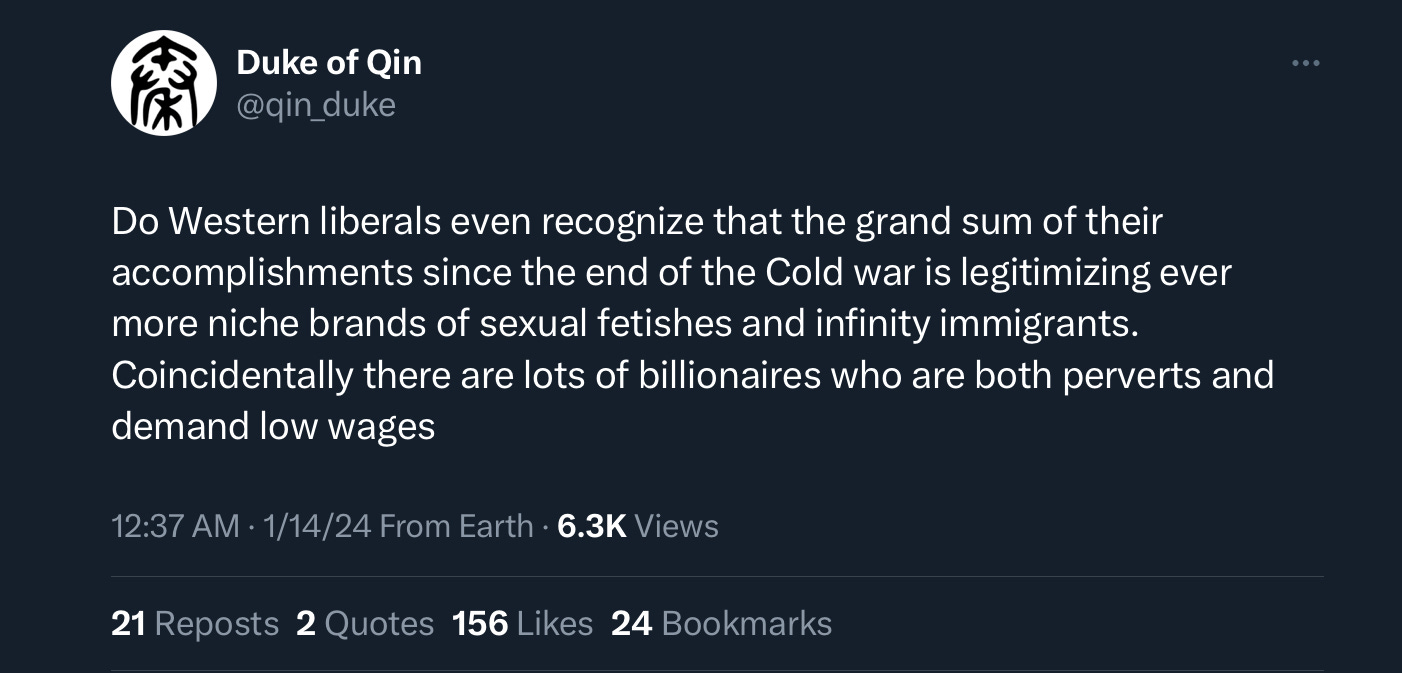Open the @qin_duke handle link
This screenshot has height=673, width=1402.
point(316,104)
